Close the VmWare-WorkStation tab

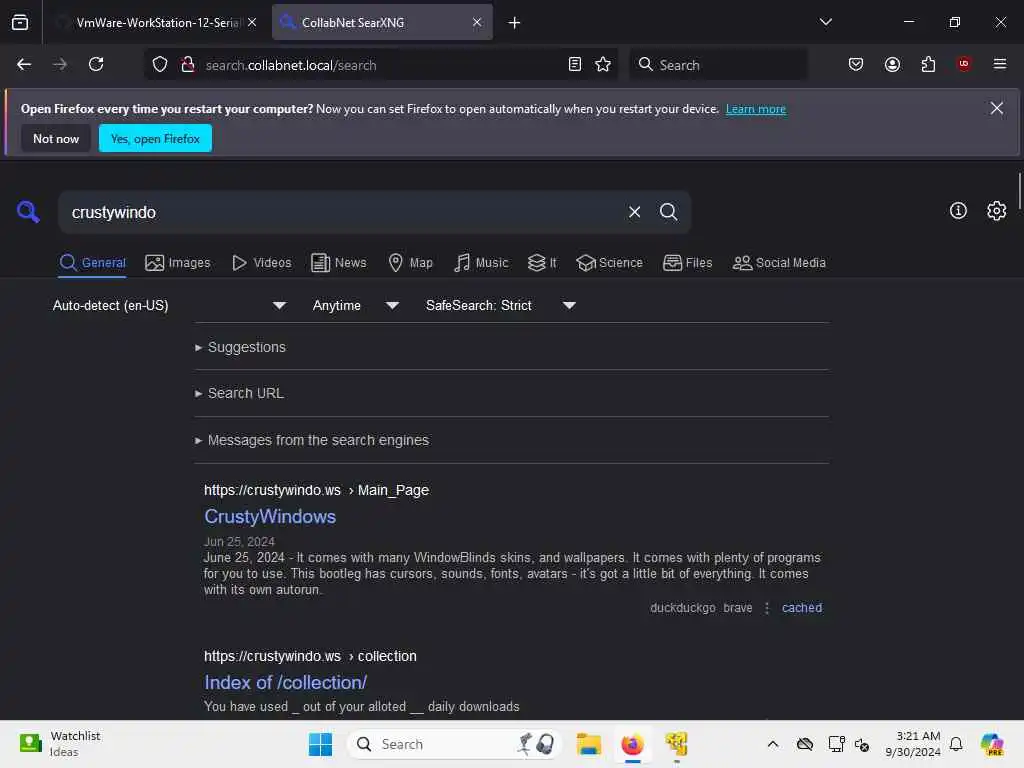pyautogui.click(x=252, y=22)
